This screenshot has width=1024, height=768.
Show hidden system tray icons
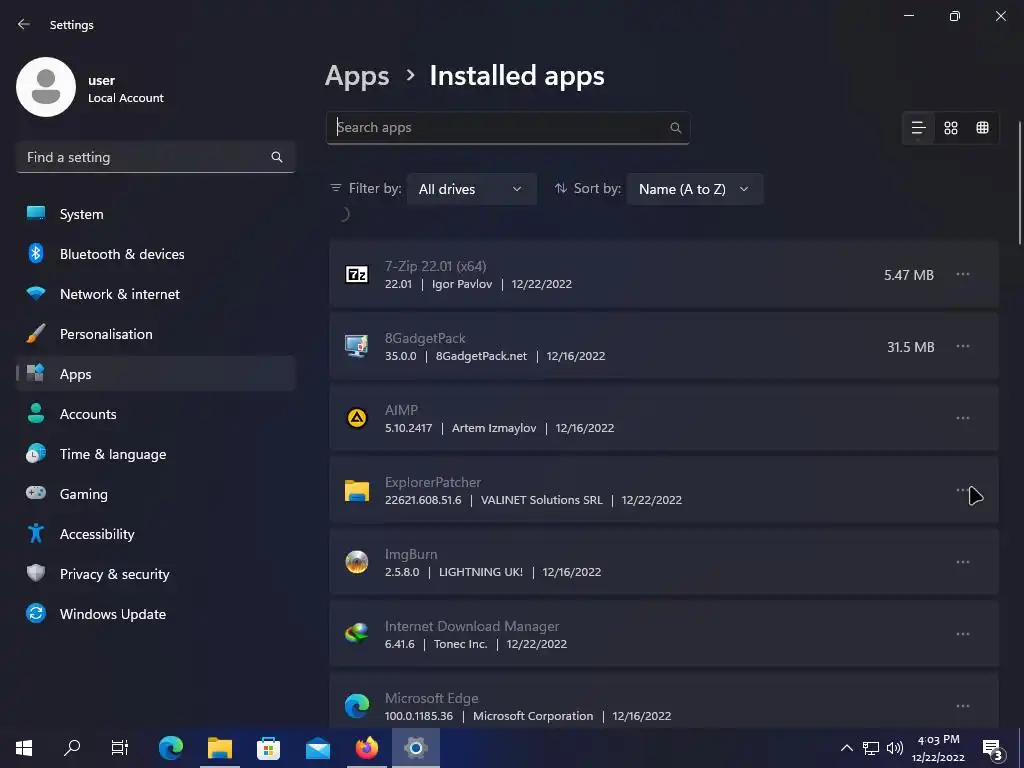tap(846, 748)
